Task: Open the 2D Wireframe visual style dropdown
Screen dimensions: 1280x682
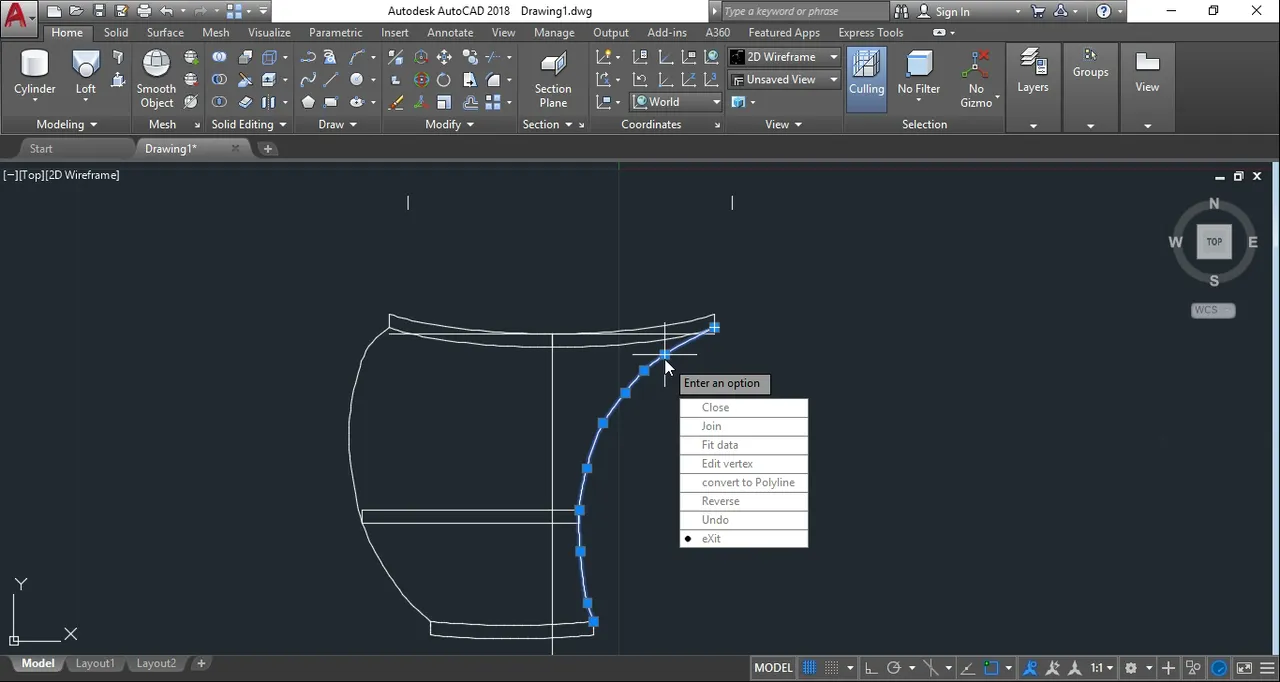Action: click(784, 57)
